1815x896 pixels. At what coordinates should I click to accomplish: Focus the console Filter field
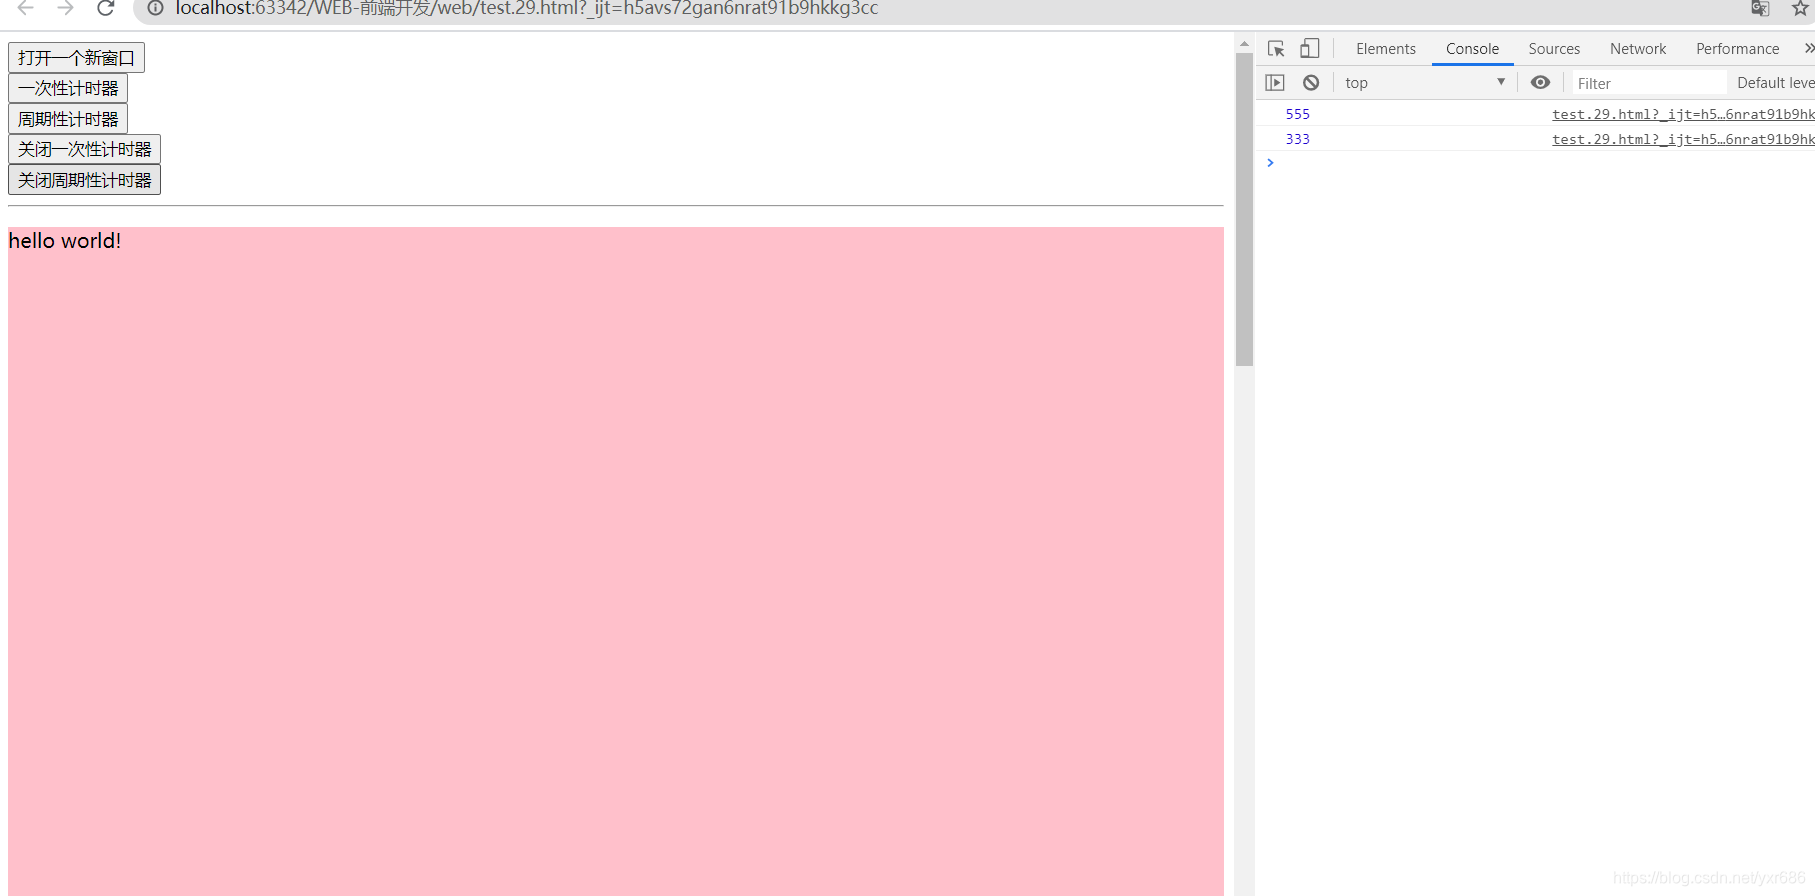[x=1648, y=83]
